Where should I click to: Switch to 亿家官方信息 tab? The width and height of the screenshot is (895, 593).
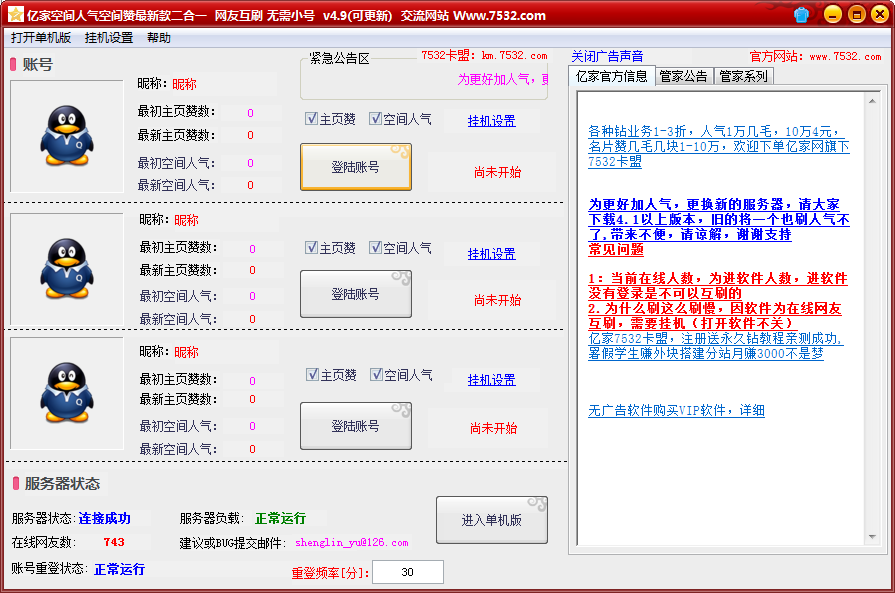click(x=611, y=76)
